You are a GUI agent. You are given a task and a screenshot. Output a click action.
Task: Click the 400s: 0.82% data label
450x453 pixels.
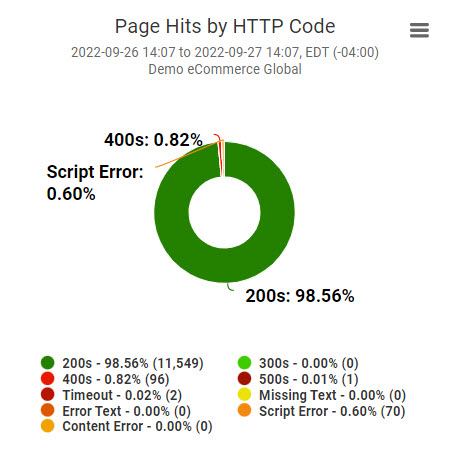tap(153, 140)
